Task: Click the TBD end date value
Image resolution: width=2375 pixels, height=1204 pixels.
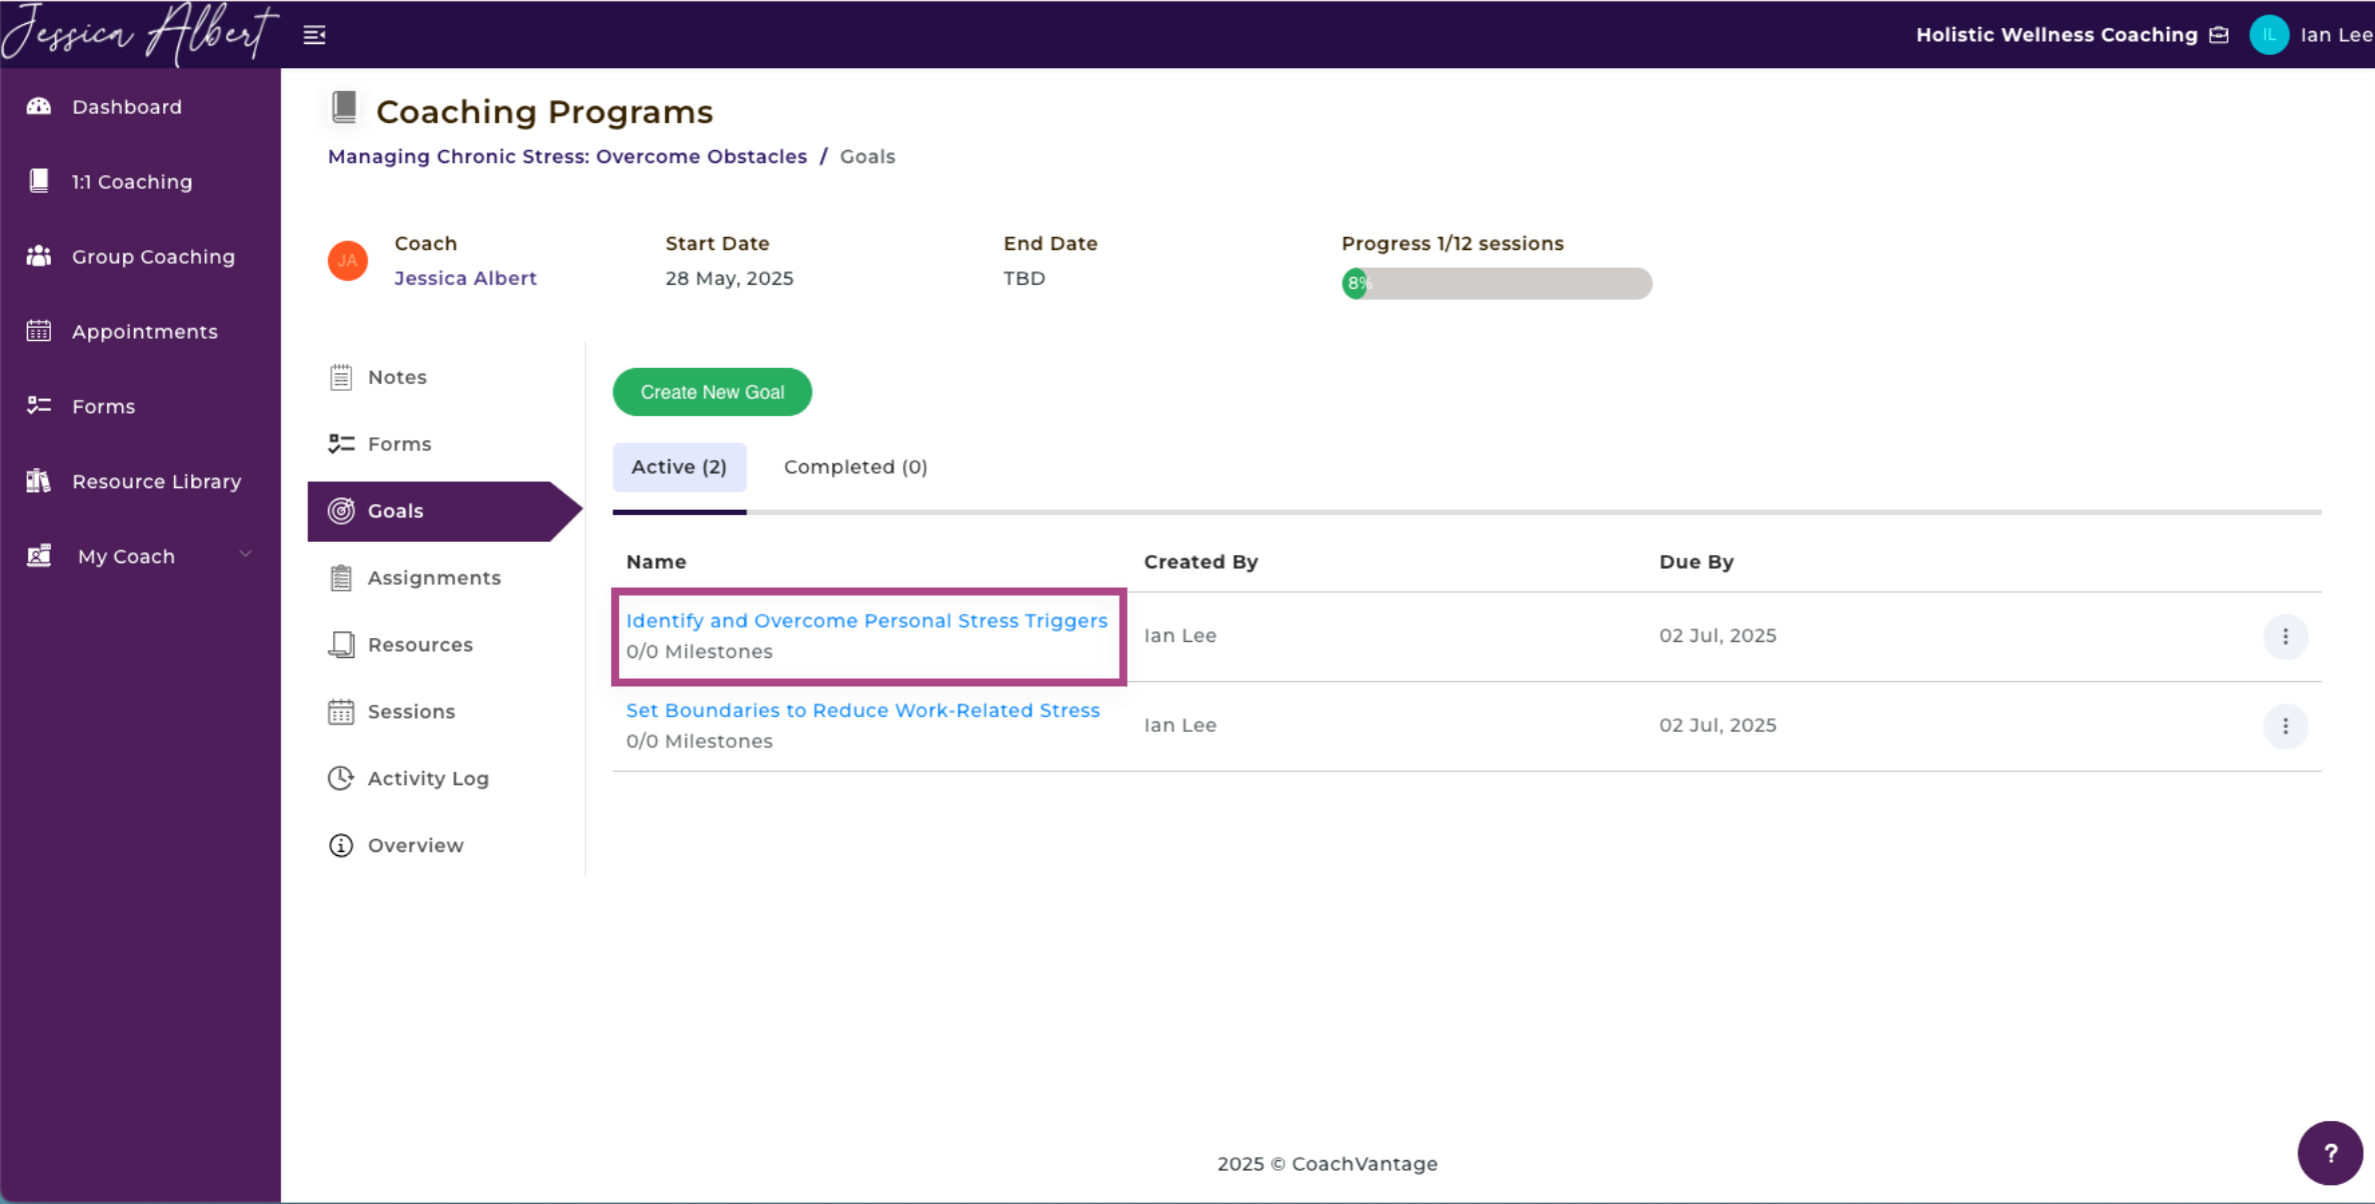Action: 1024,278
